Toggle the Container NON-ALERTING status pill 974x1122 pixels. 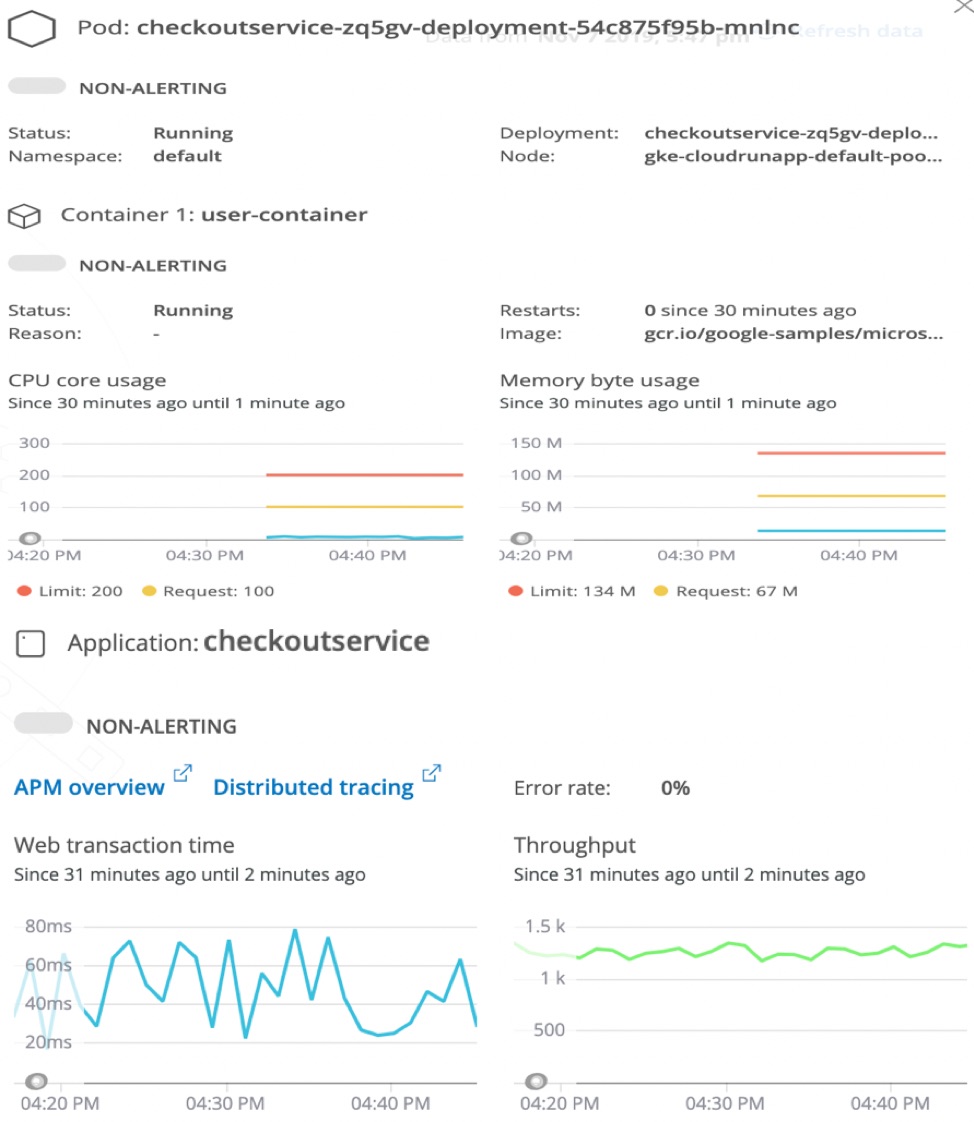coord(37,263)
